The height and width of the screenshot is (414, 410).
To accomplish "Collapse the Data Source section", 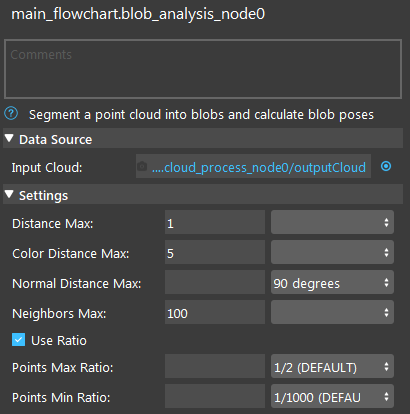I will 9,139.
